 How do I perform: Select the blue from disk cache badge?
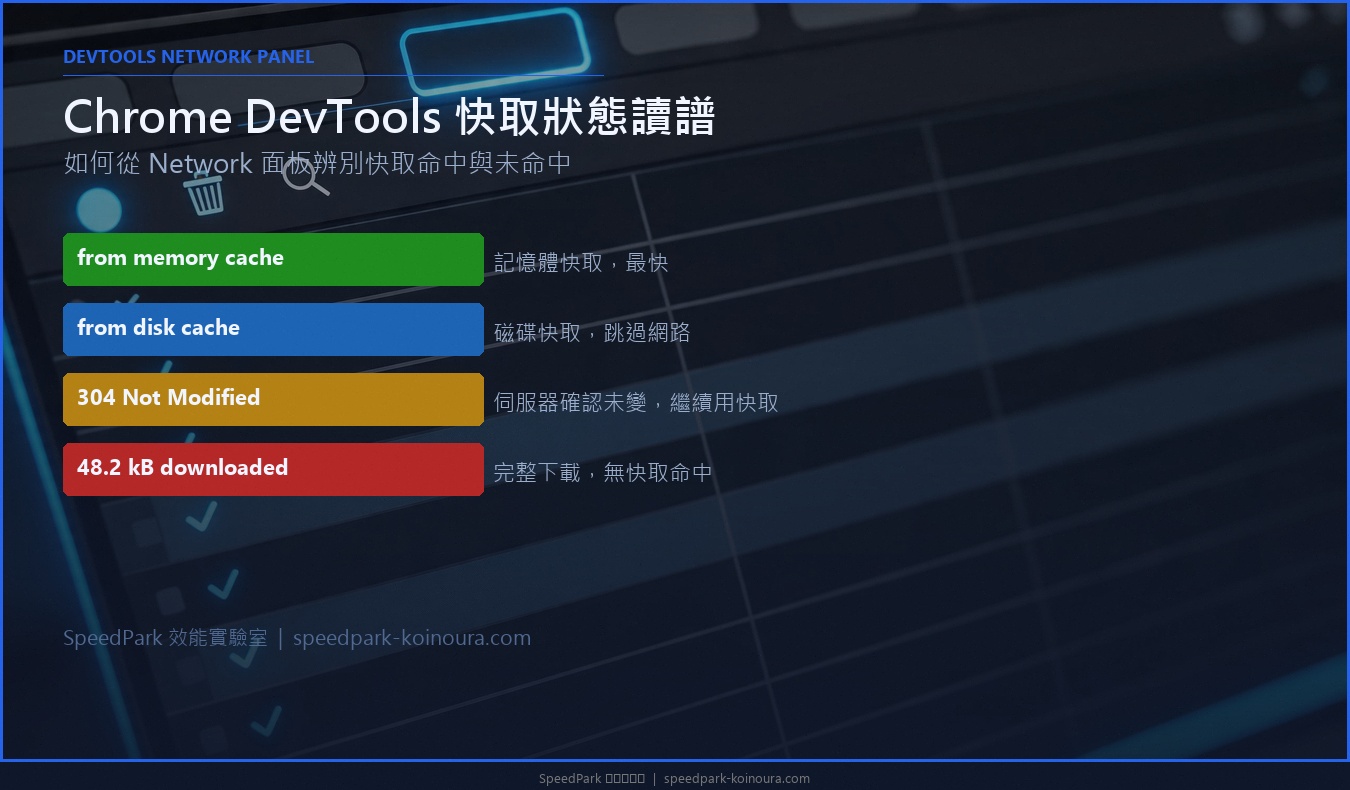[273, 329]
